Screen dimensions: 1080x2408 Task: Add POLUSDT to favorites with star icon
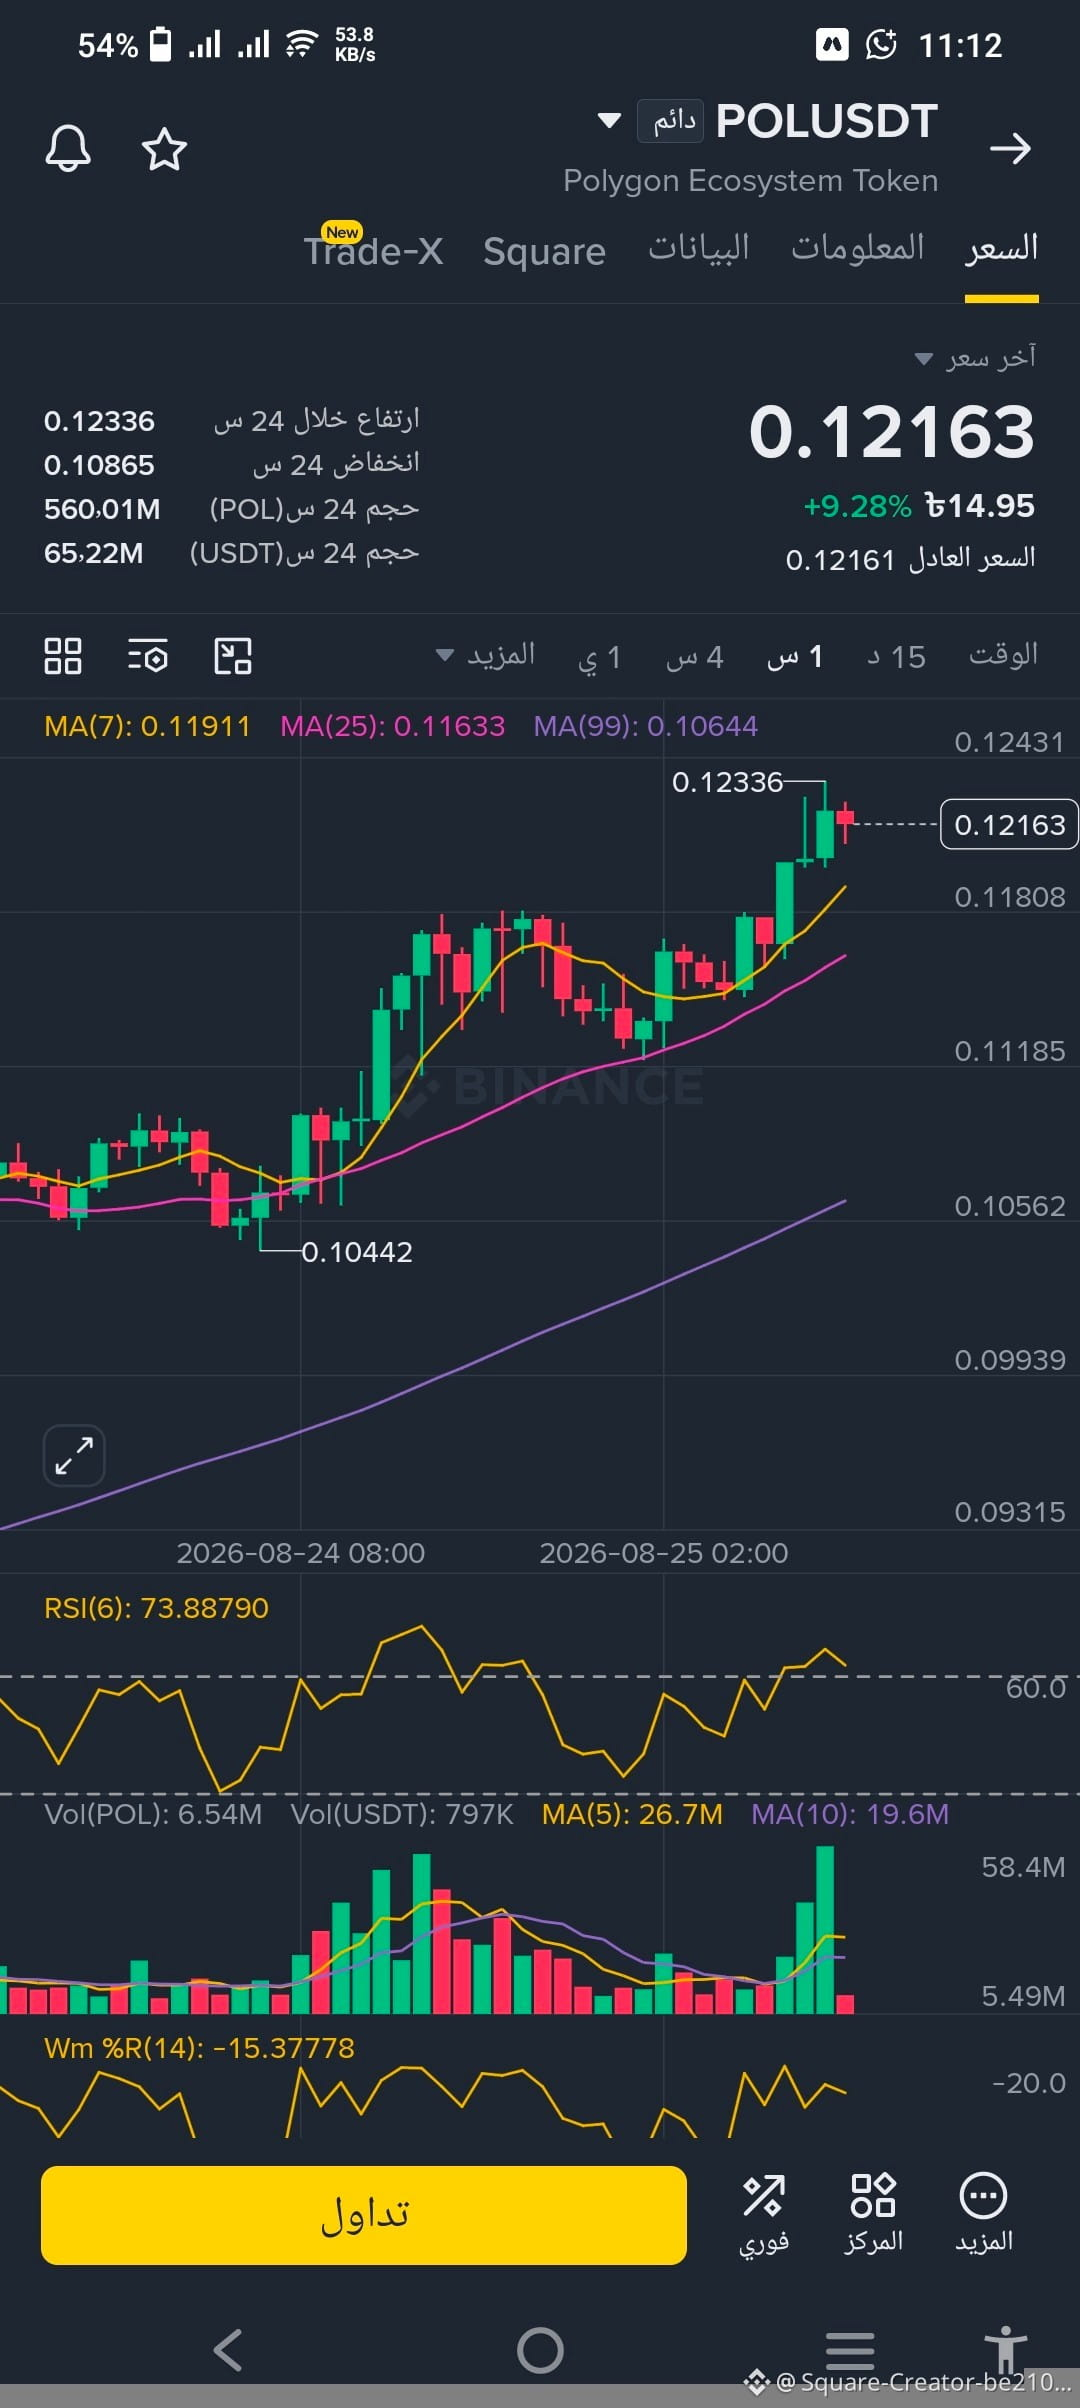tap(164, 149)
